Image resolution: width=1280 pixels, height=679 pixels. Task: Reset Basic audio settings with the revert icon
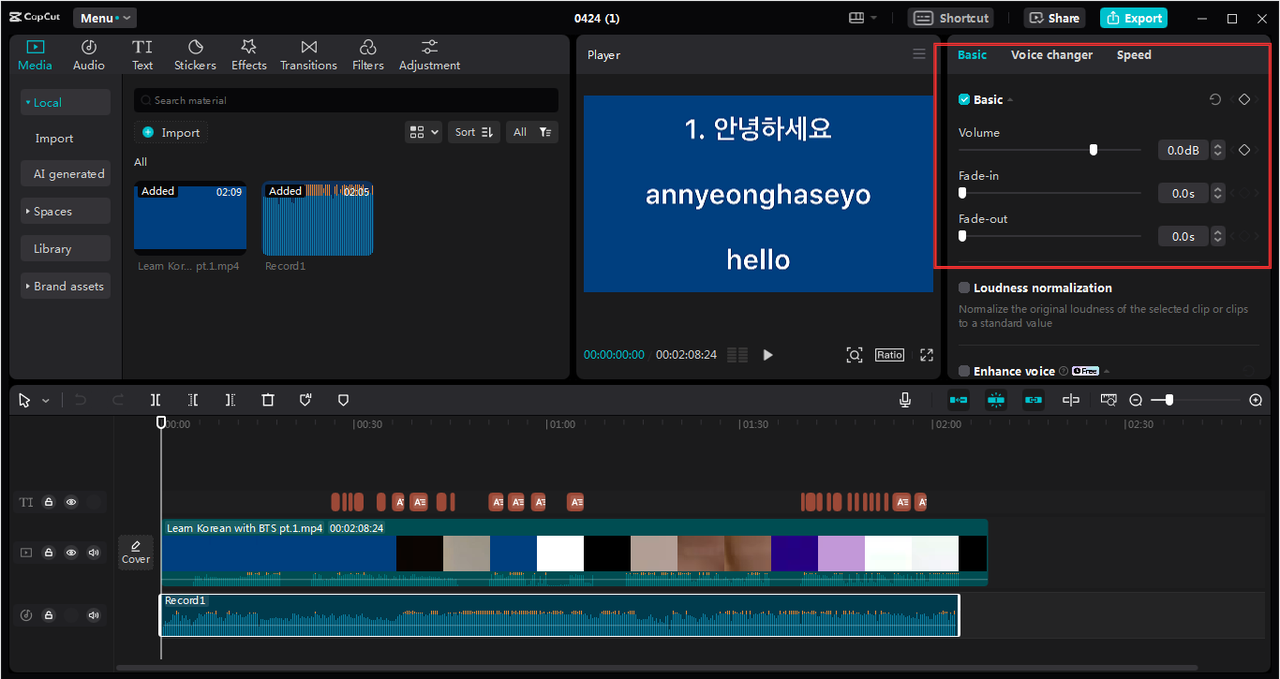pos(1215,100)
